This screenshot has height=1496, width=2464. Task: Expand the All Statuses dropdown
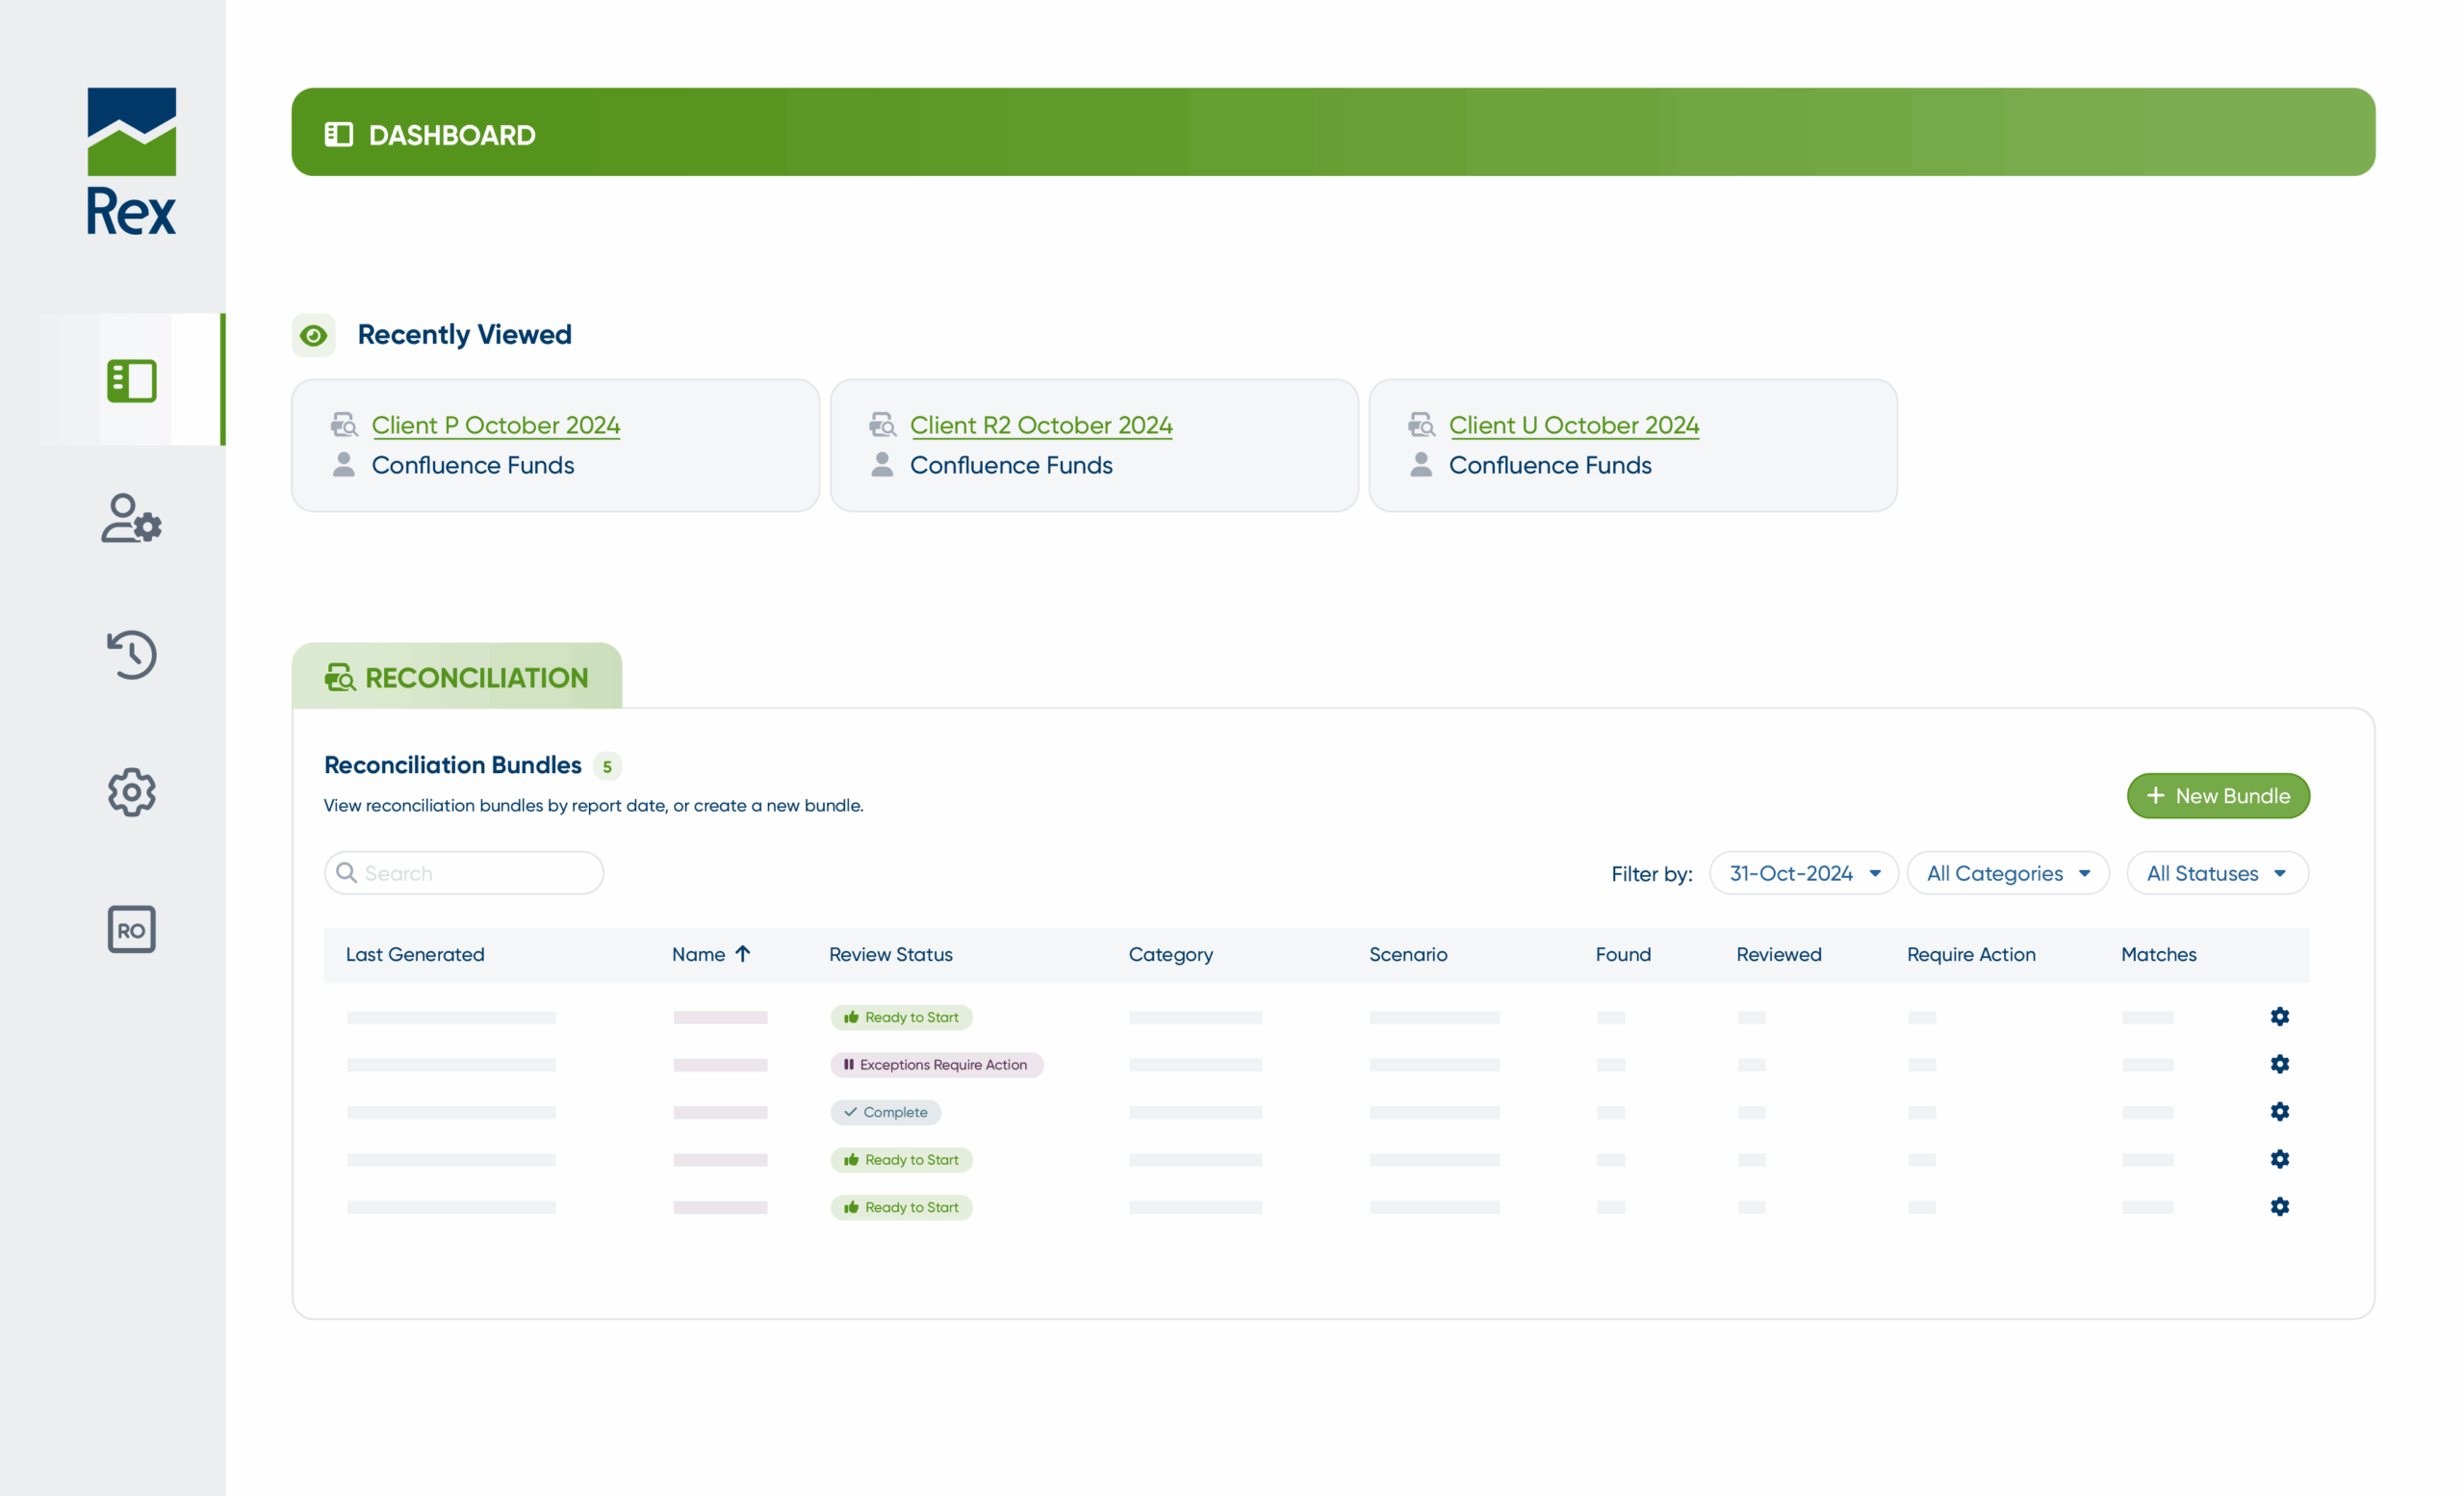(2216, 873)
